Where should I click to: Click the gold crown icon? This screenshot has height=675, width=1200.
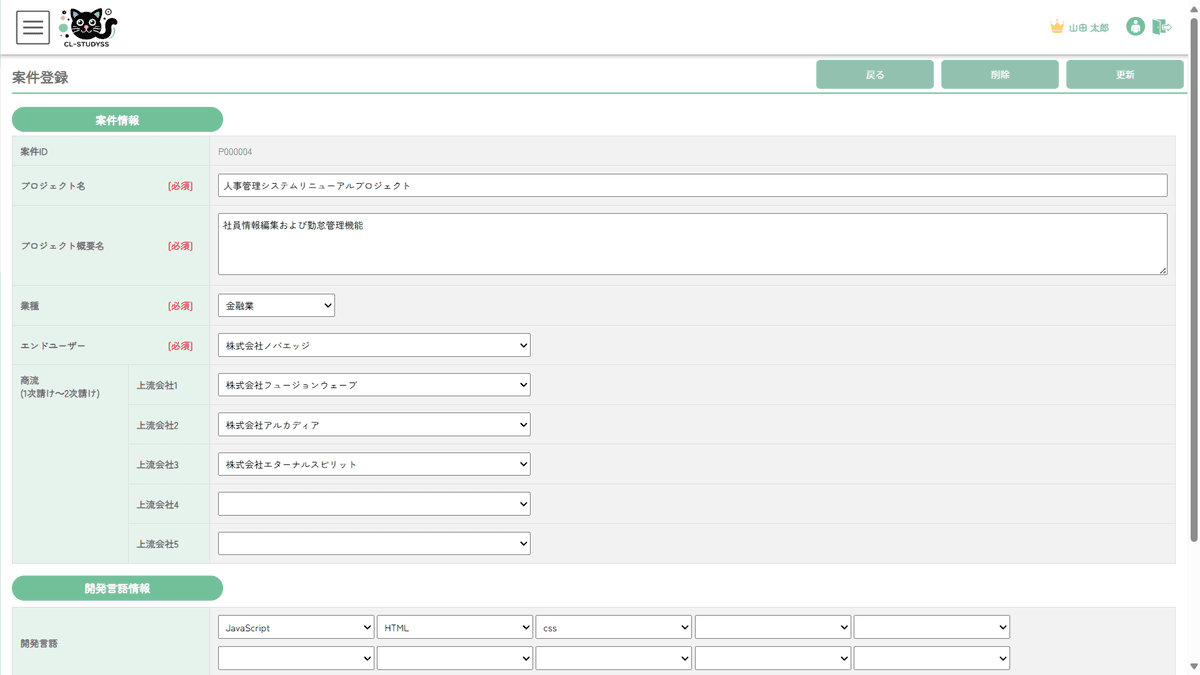click(1057, 27)
